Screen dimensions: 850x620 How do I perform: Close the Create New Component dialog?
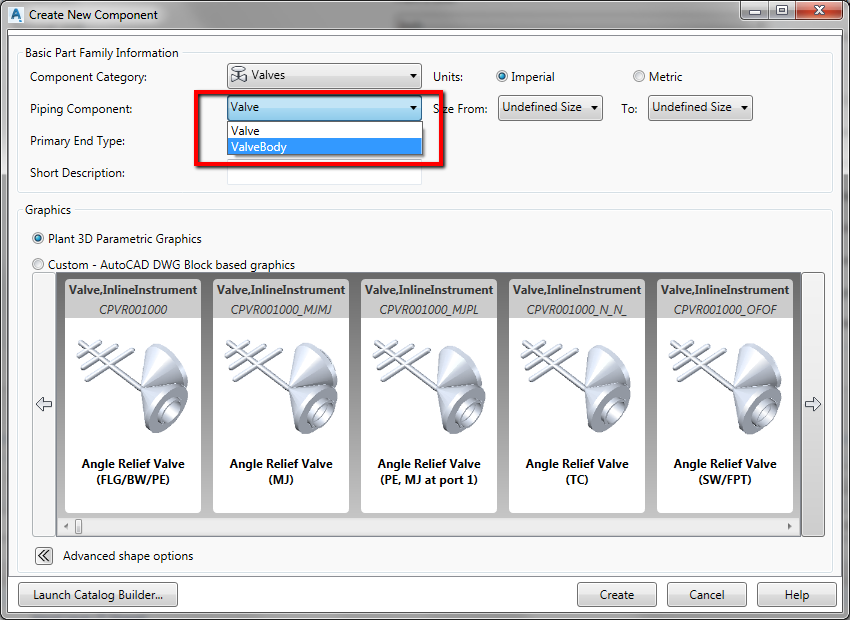pos(820,10)
